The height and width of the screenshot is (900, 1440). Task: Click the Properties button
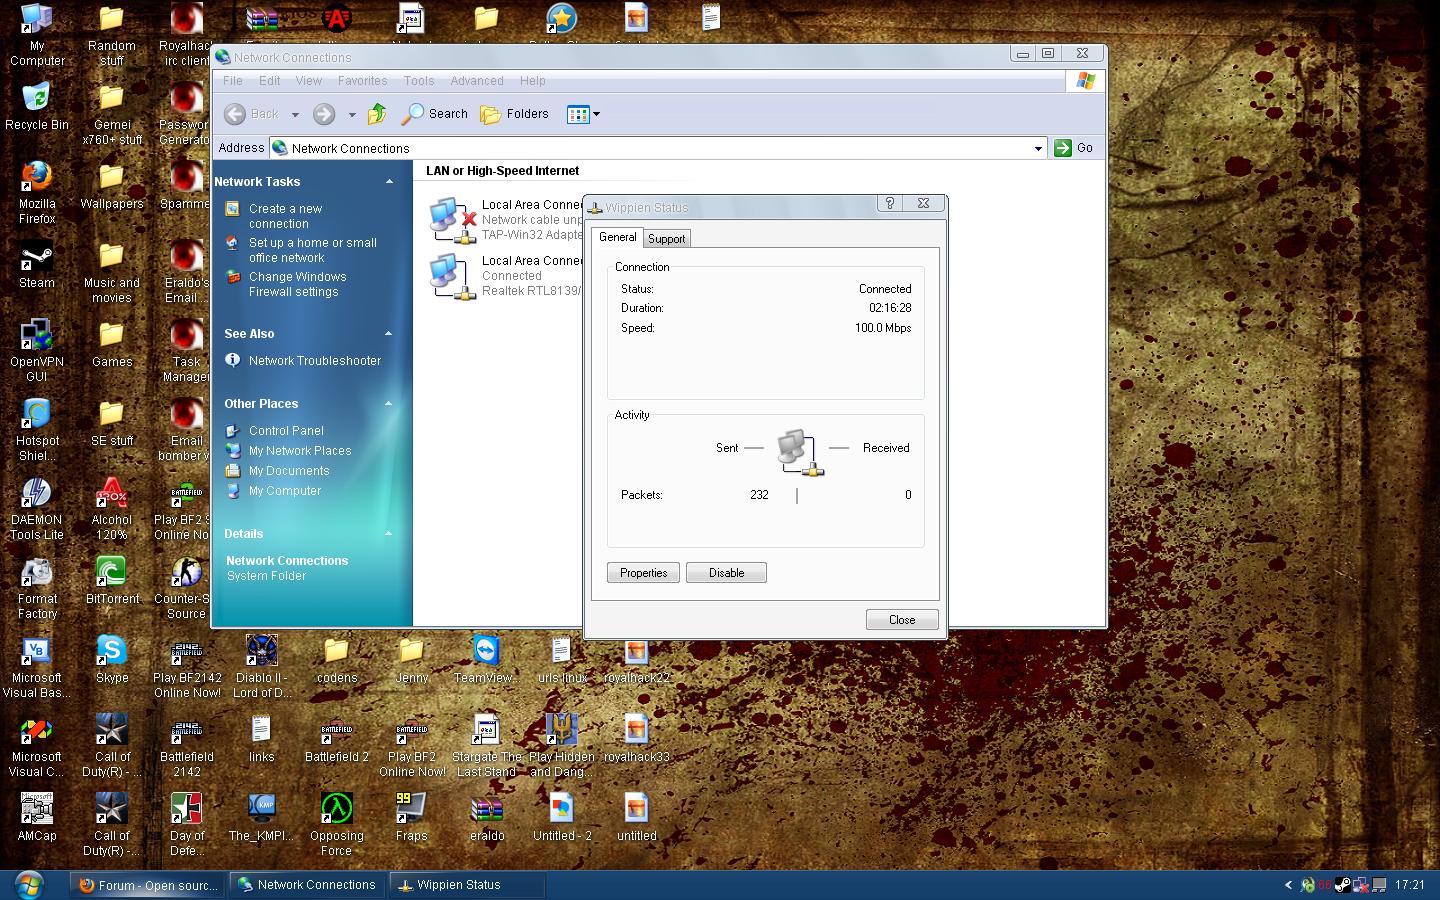[x=643, y=573]
